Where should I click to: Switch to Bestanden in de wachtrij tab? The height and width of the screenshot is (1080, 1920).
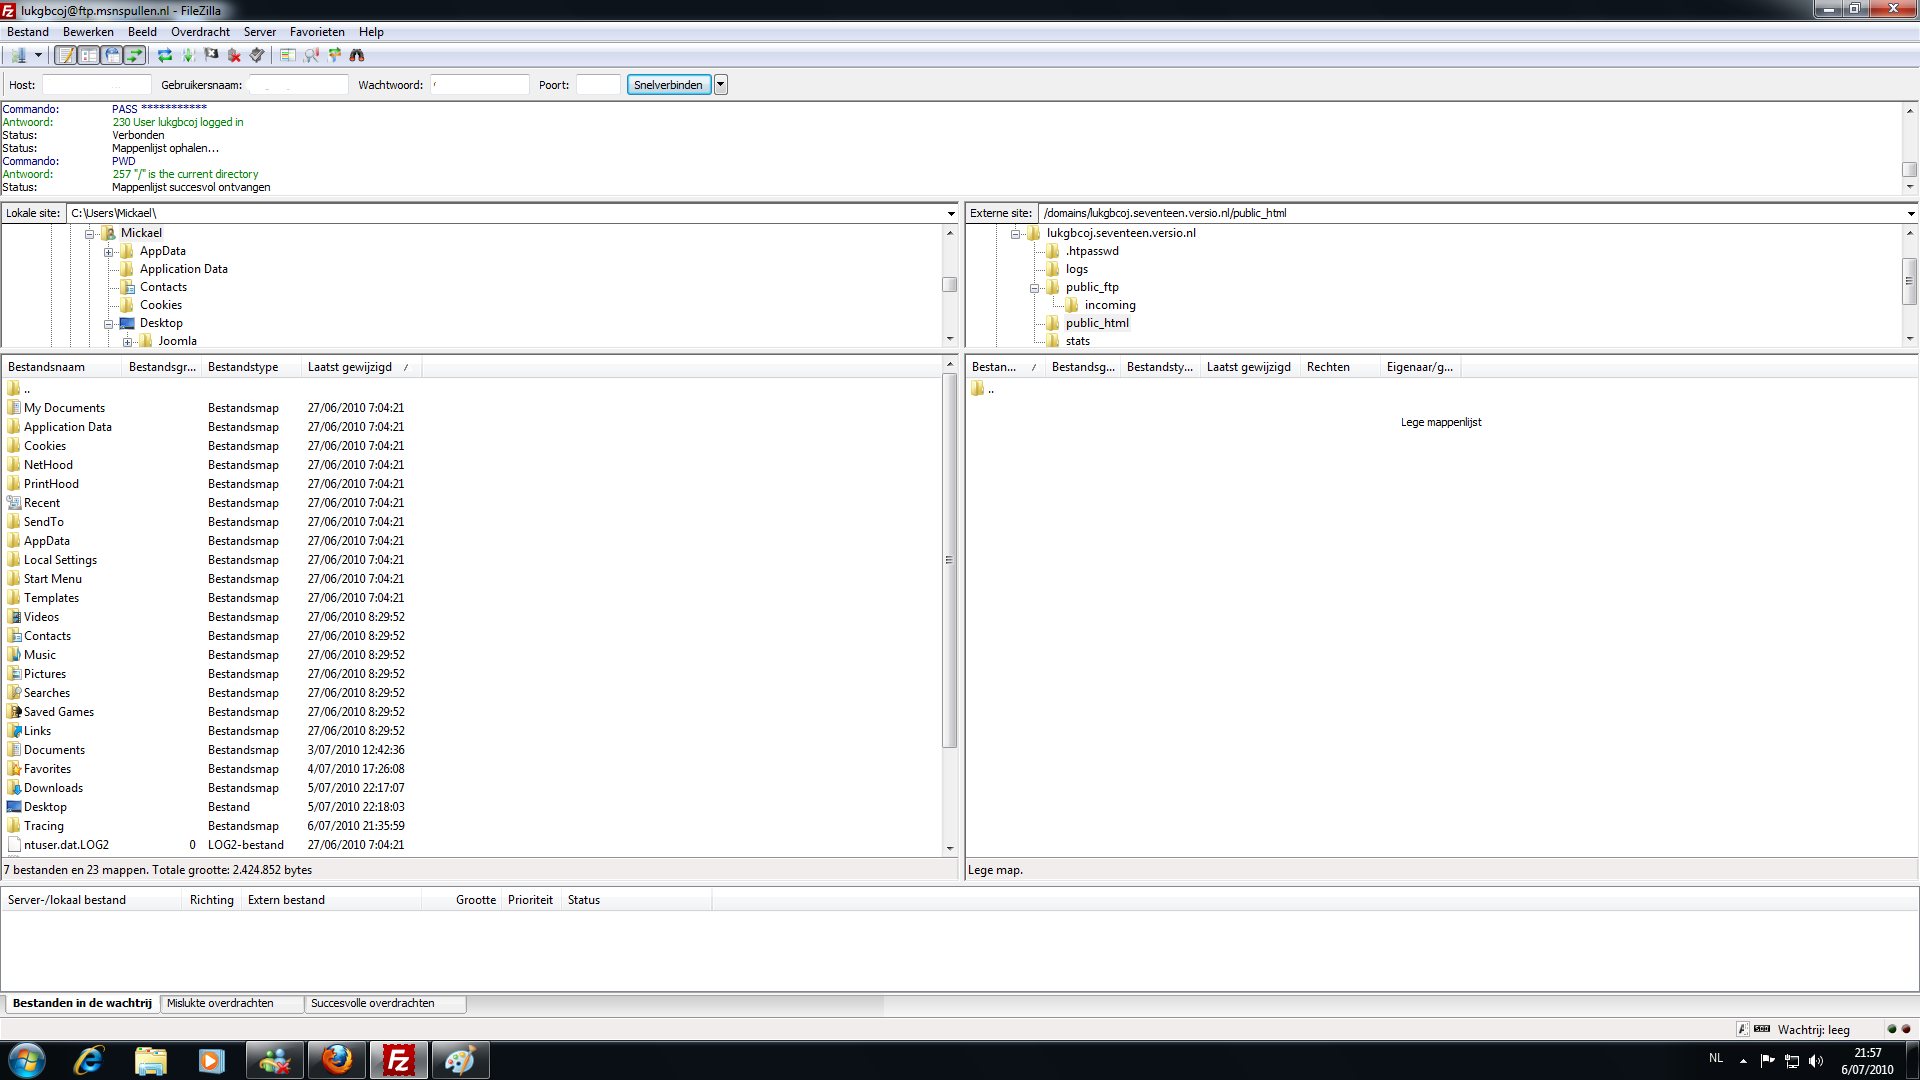click(x=82, y=1003)
